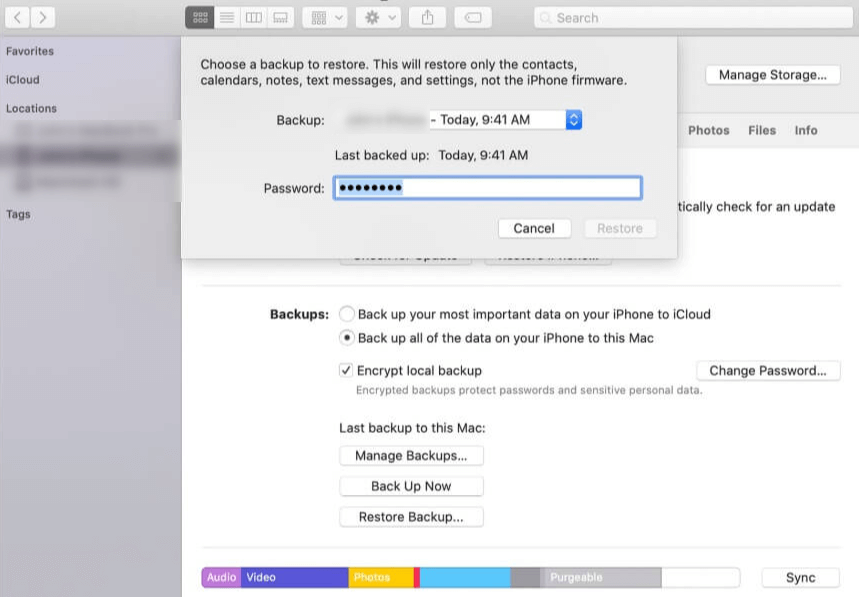This screenshot has height=597, width=859.
Task: Click Manage Storage button
Action: click(x=772, y=74)
